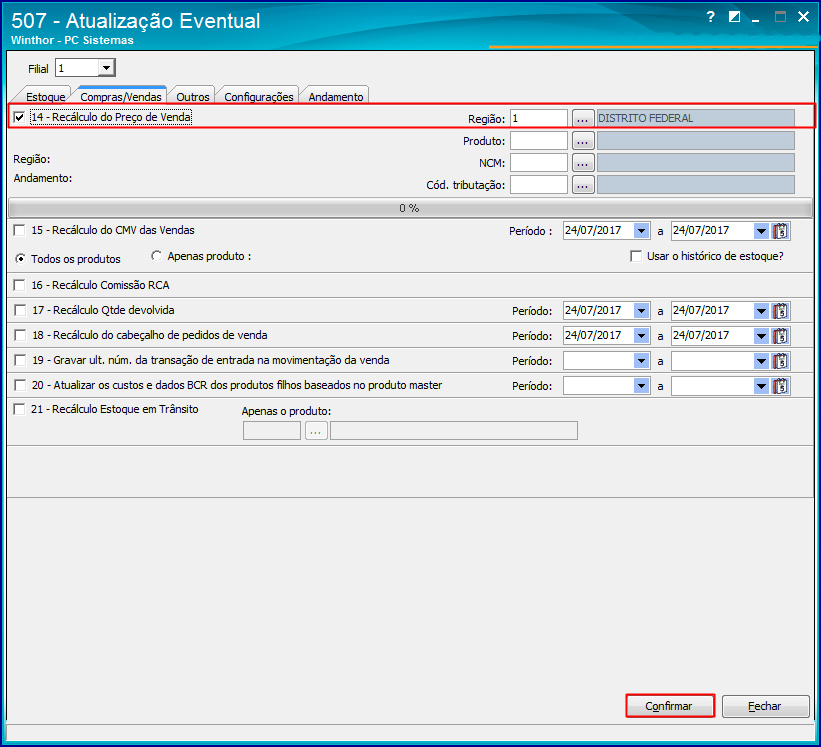The width and height of the screenshot is (821, 747).
Task: Check Usar o histórico de estoque
Action: 636,257
